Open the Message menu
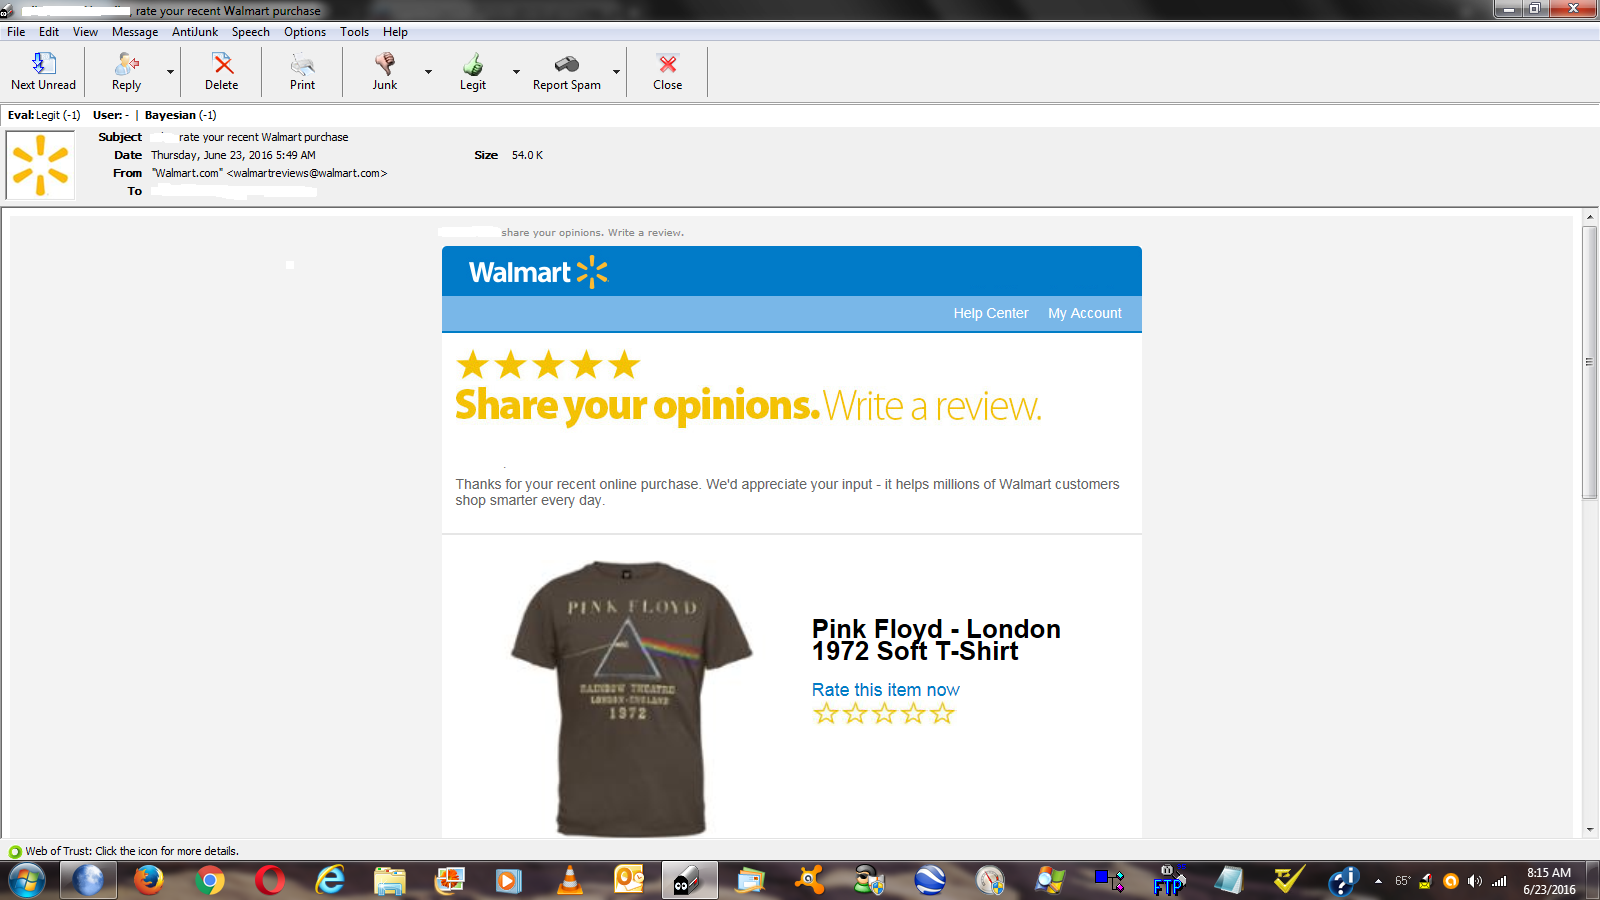The image size is (1600, 900). tap(135, 32)
